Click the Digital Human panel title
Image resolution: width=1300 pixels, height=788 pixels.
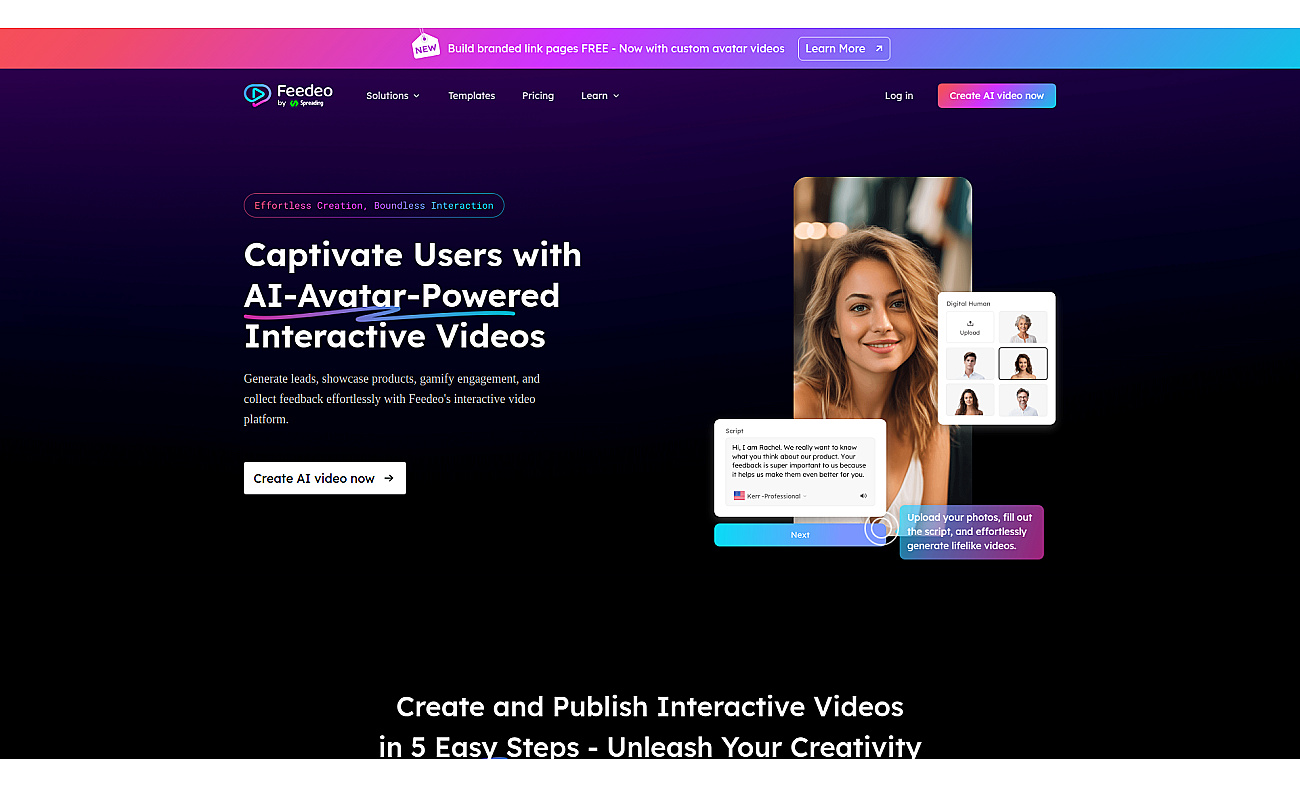(x=968, y=303)
